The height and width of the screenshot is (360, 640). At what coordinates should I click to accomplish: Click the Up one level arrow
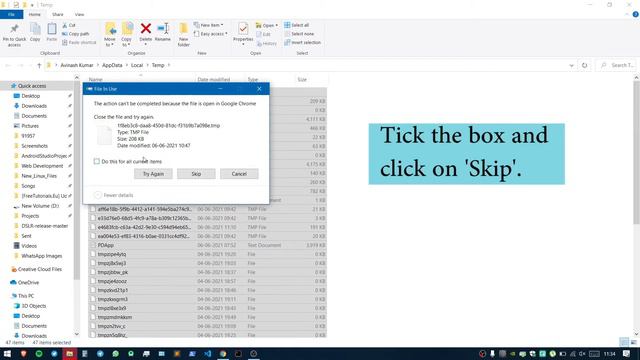click(39, 65)
